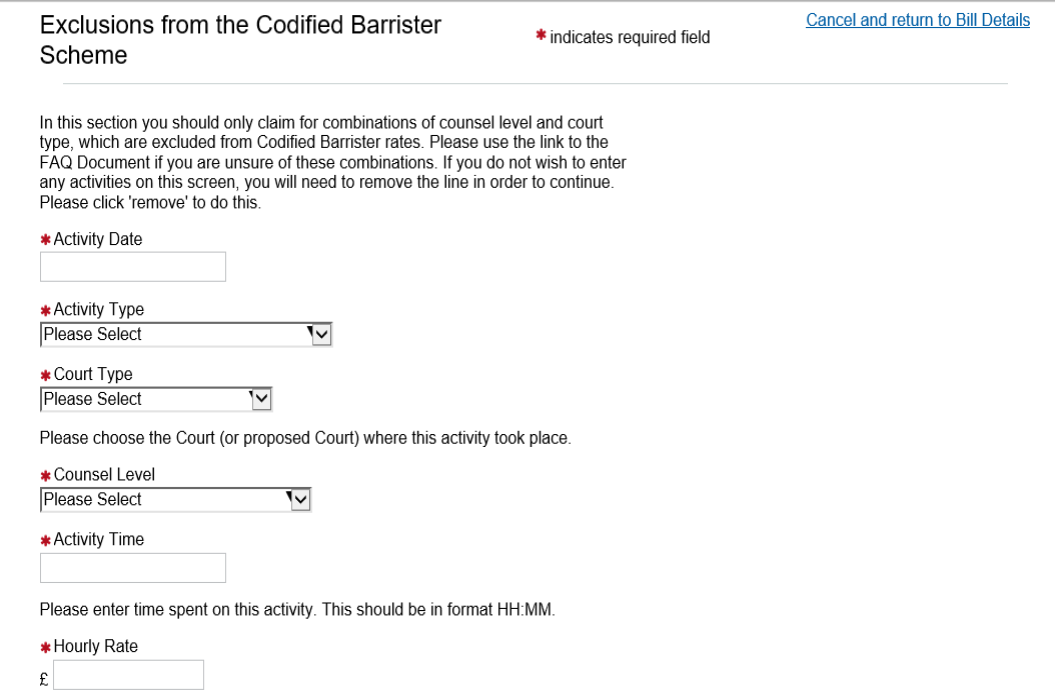
Task: Click the Court Type dropdown arrow
Action: 262,398
